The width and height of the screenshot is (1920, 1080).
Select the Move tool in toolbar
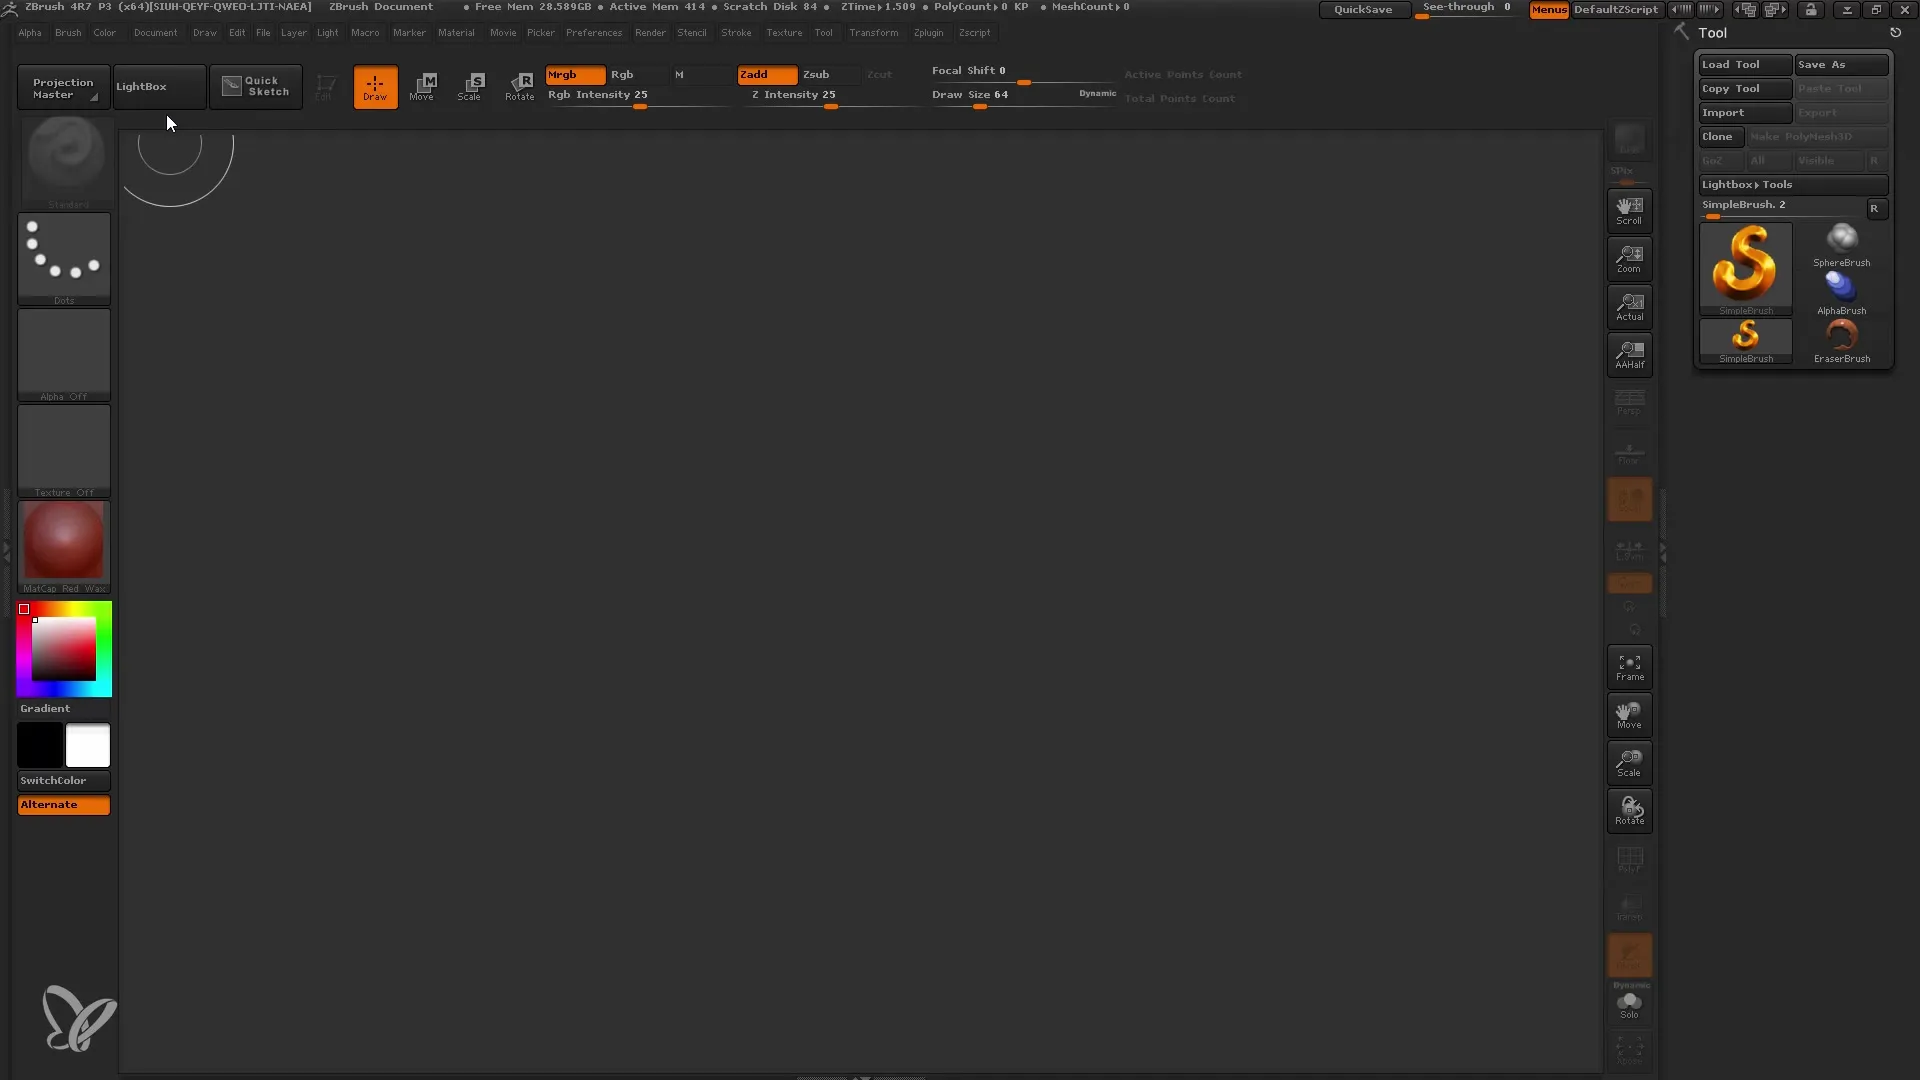422,86
